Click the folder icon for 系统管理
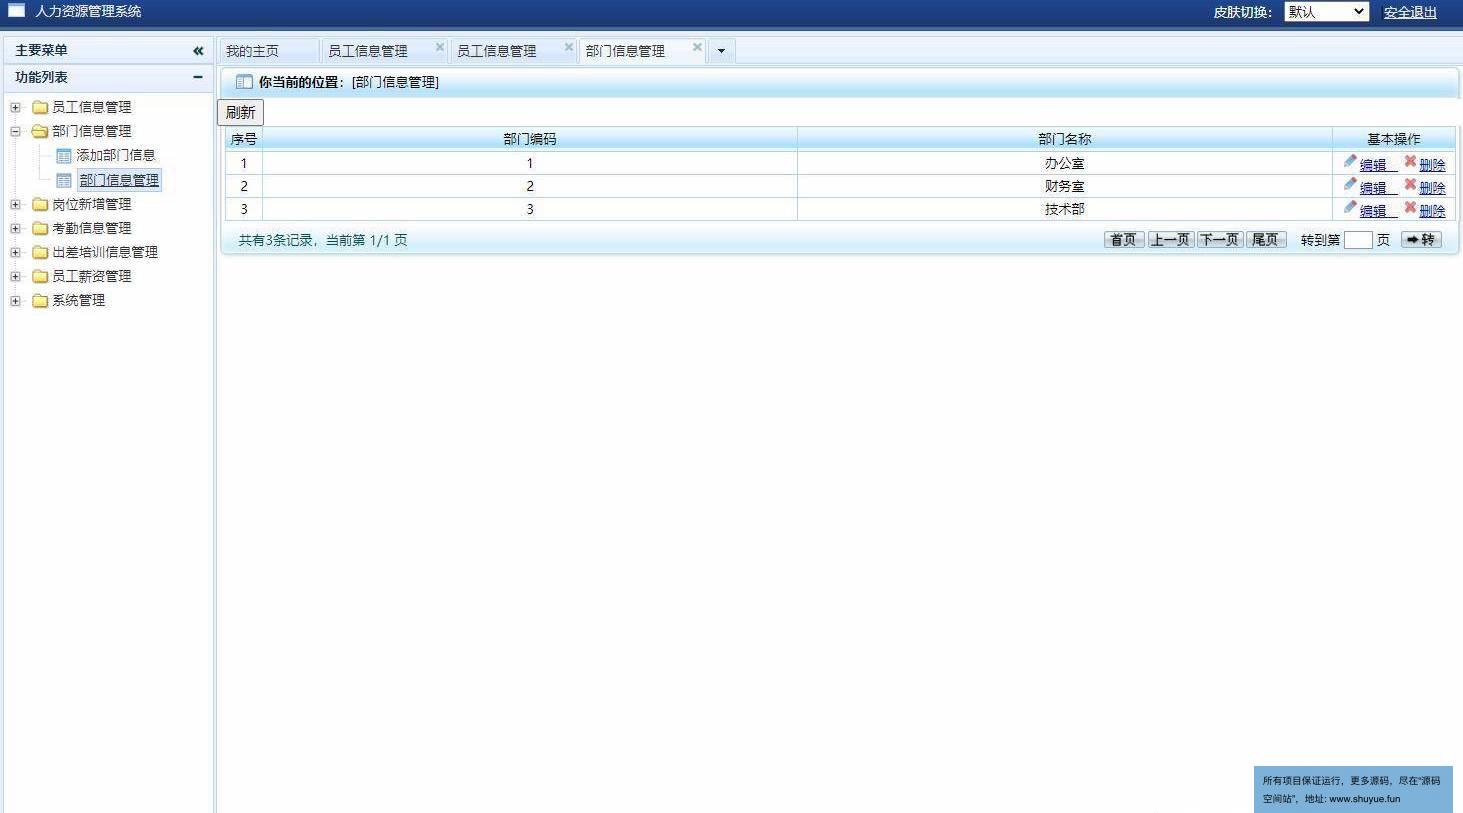 [40, 300]
